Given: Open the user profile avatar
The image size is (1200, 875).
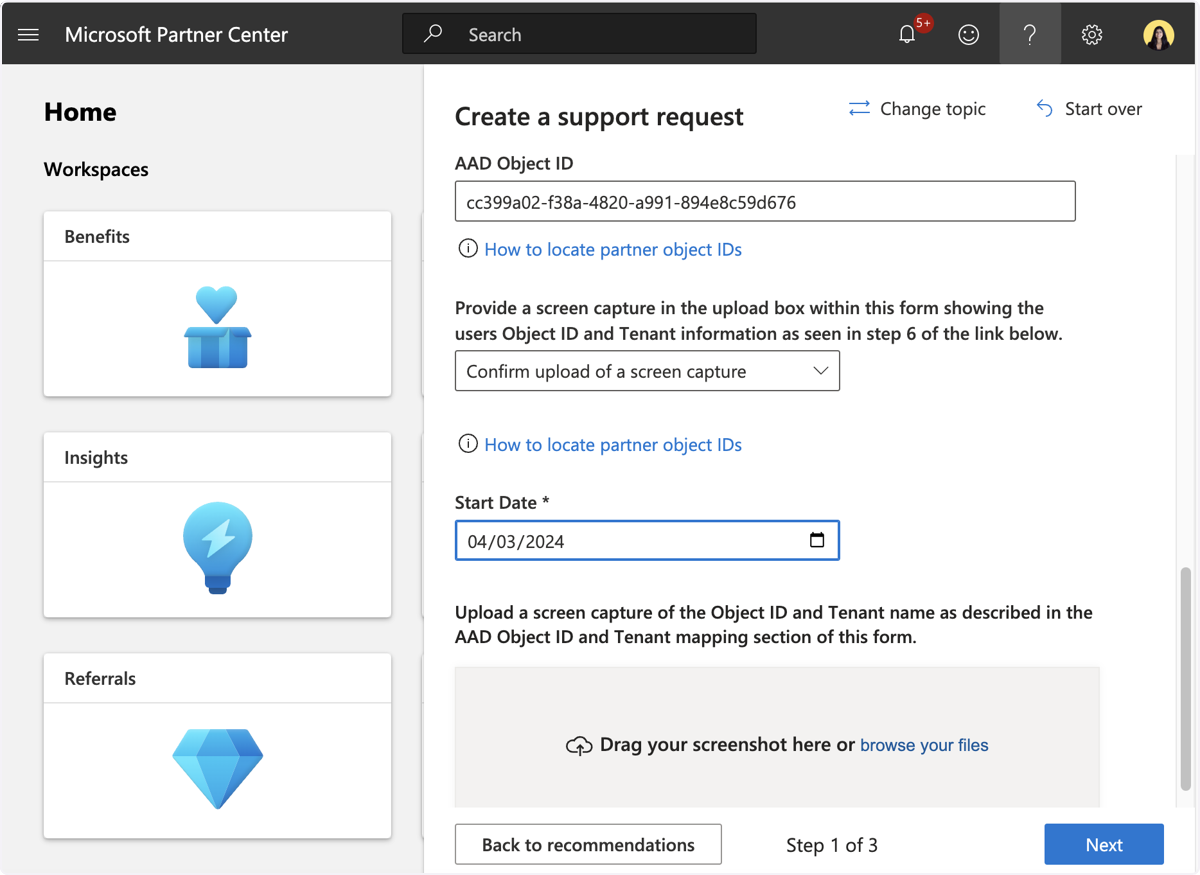Looking at the screenshot, I should 1158,35.
